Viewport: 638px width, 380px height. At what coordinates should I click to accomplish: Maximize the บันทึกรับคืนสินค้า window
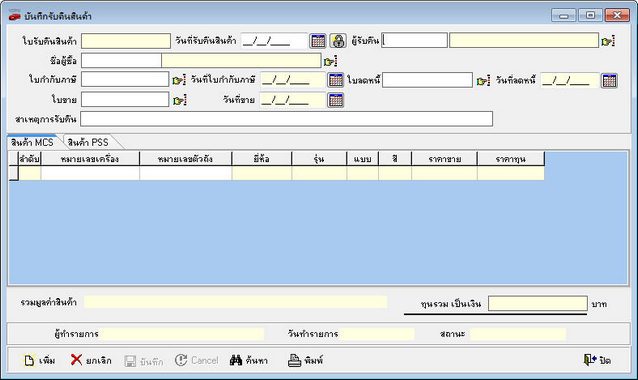coord(590,15)
